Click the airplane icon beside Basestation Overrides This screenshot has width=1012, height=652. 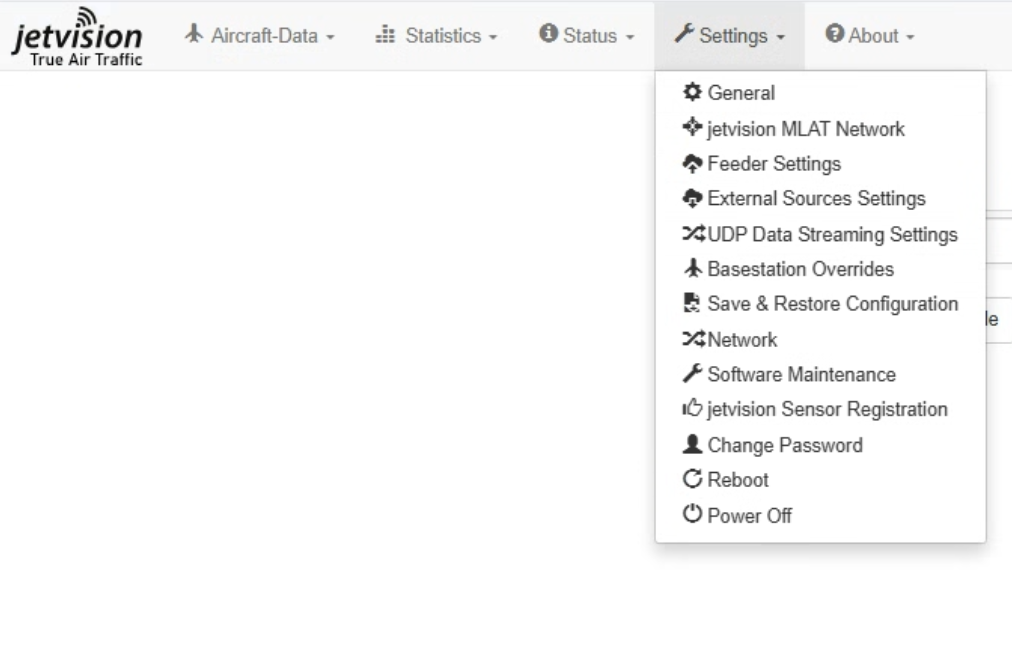[x=691, y=270]
